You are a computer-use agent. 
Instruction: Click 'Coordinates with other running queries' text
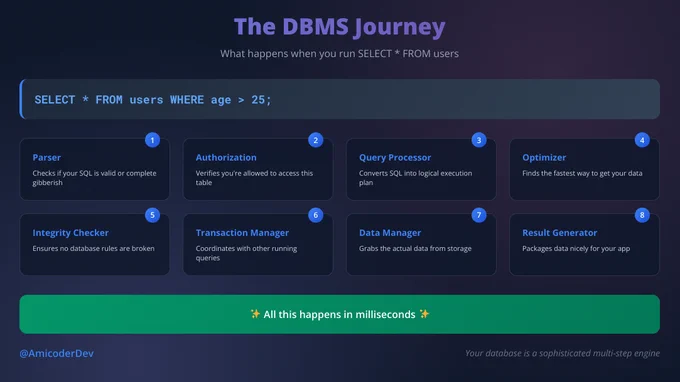[x=246, y=253]
